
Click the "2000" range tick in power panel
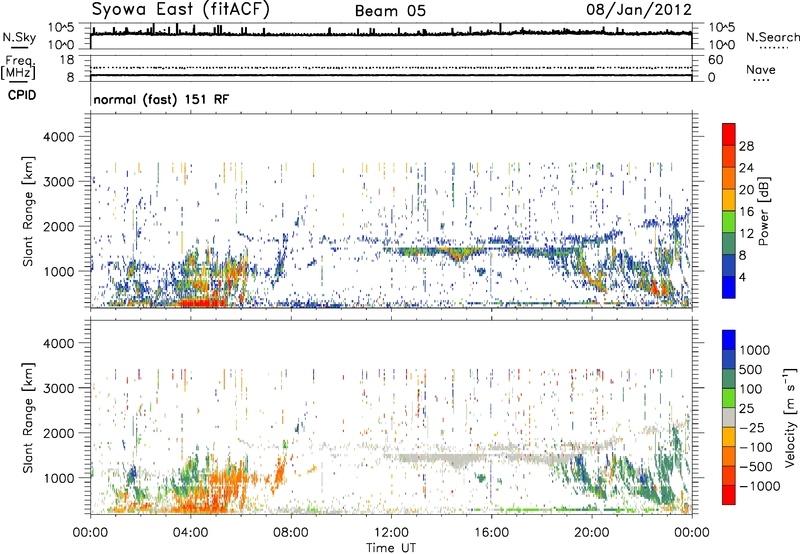coord(58,226)
